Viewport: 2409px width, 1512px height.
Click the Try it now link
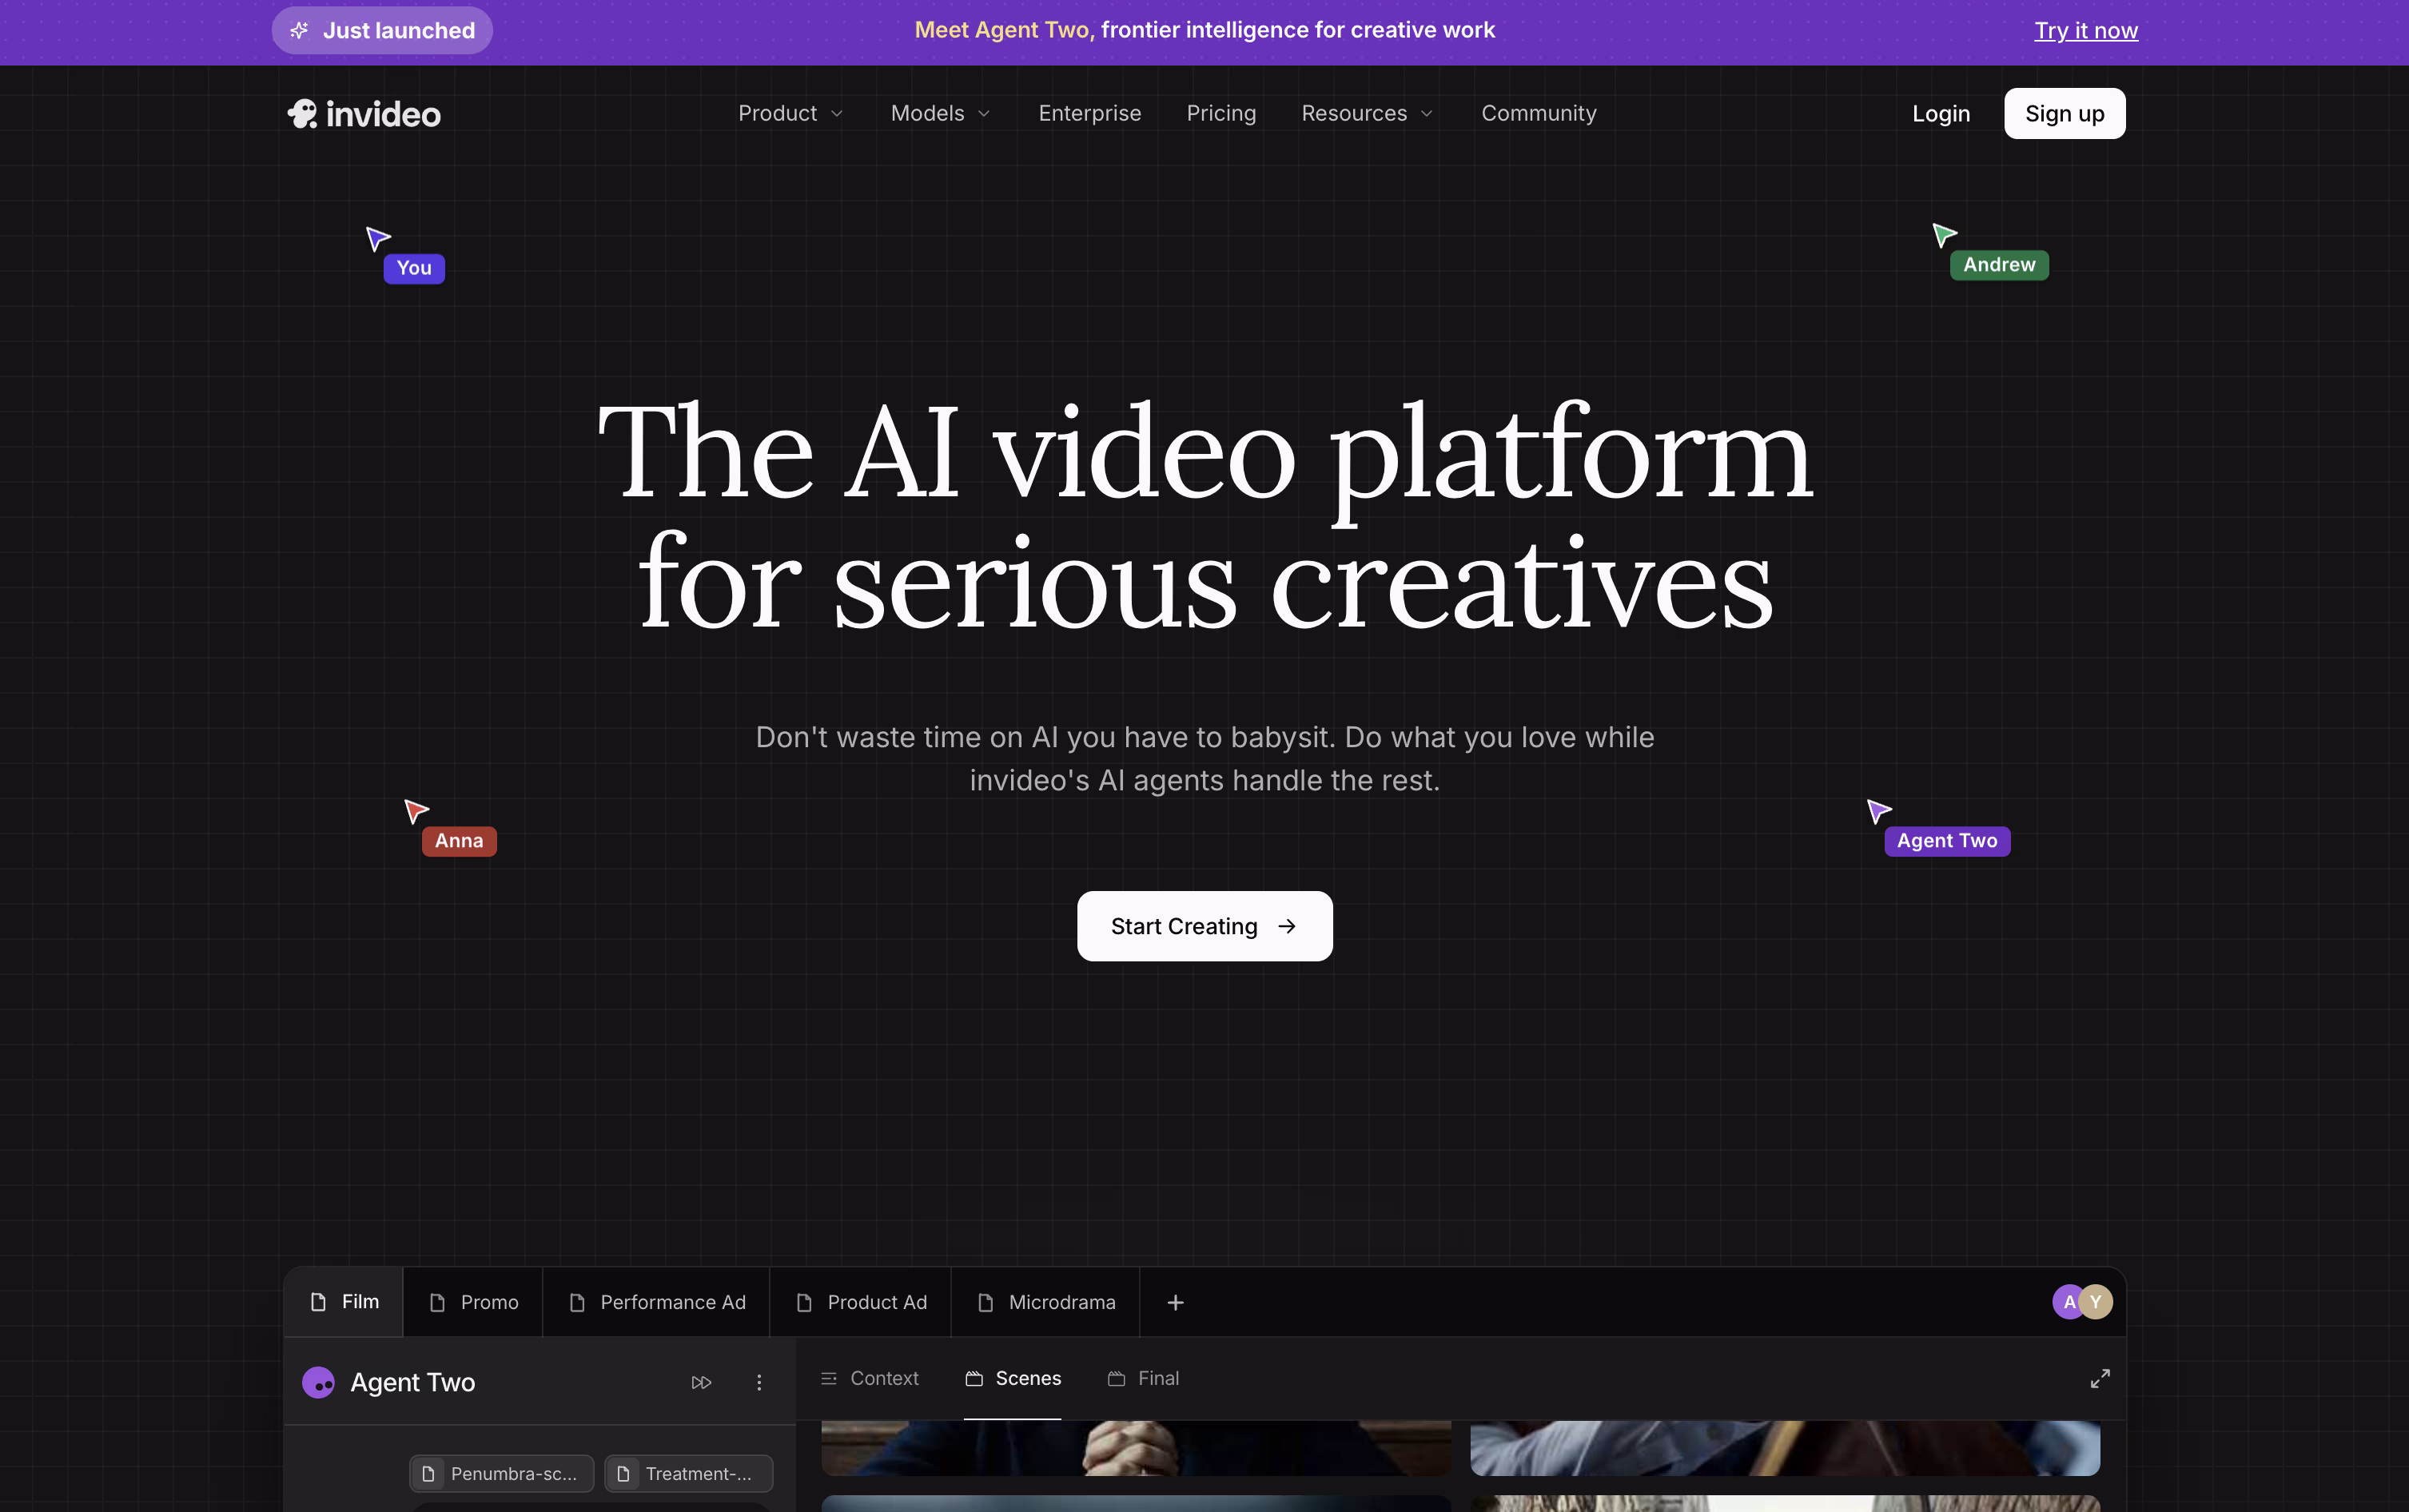[x=2085, y=30]
